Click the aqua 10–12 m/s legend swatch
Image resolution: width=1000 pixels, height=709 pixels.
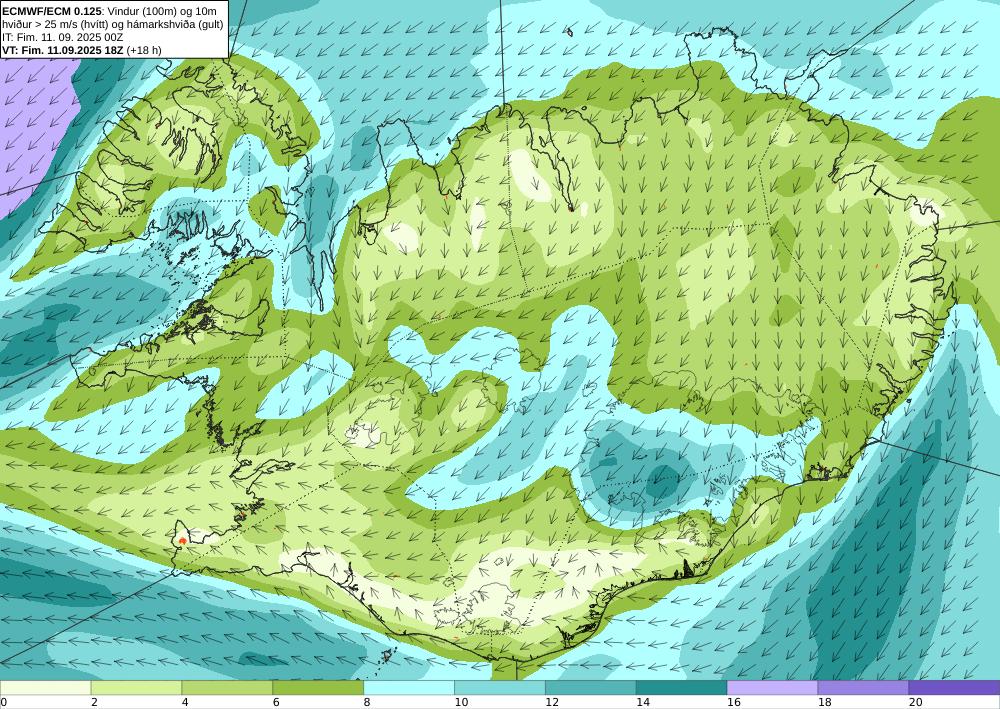[x=500, y=687]
